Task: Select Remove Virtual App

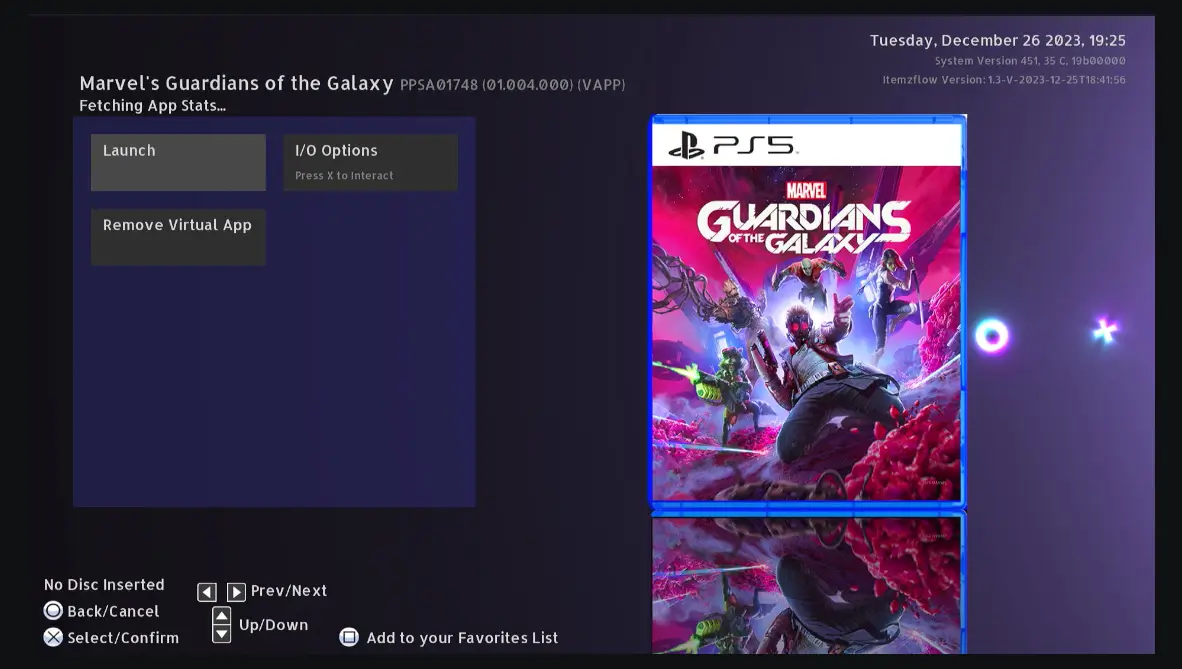Action: [x=178, y=237]
